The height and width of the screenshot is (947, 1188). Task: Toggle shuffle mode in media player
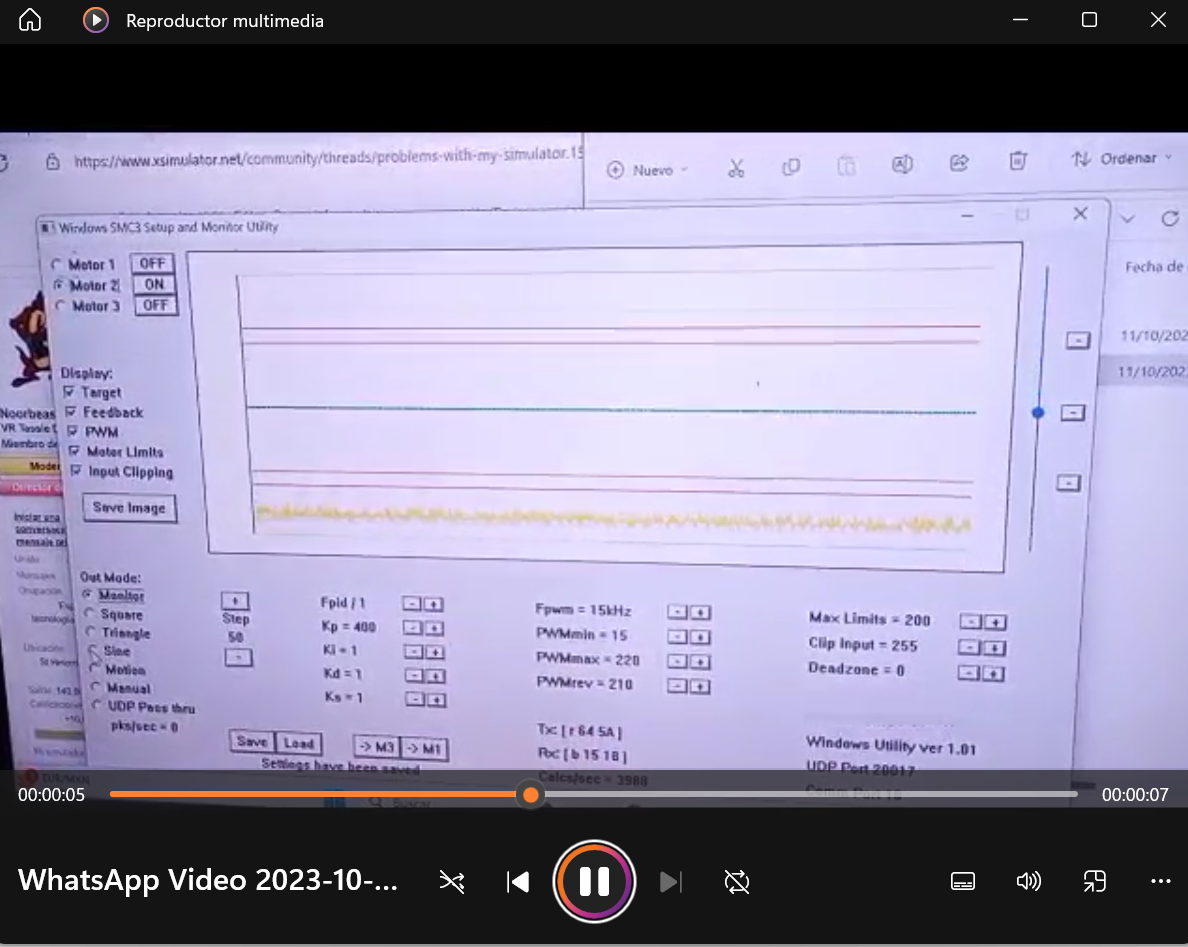click(452, 881)
